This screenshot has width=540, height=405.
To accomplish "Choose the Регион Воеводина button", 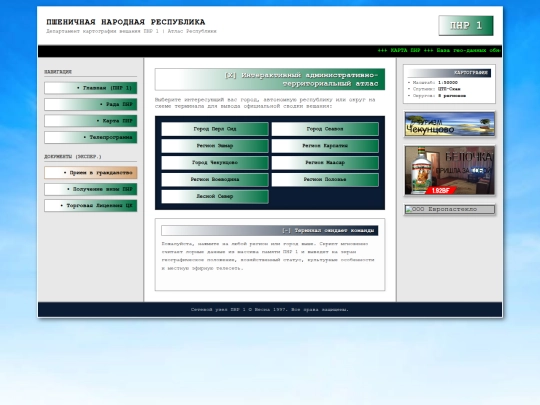I will (215, 179).
